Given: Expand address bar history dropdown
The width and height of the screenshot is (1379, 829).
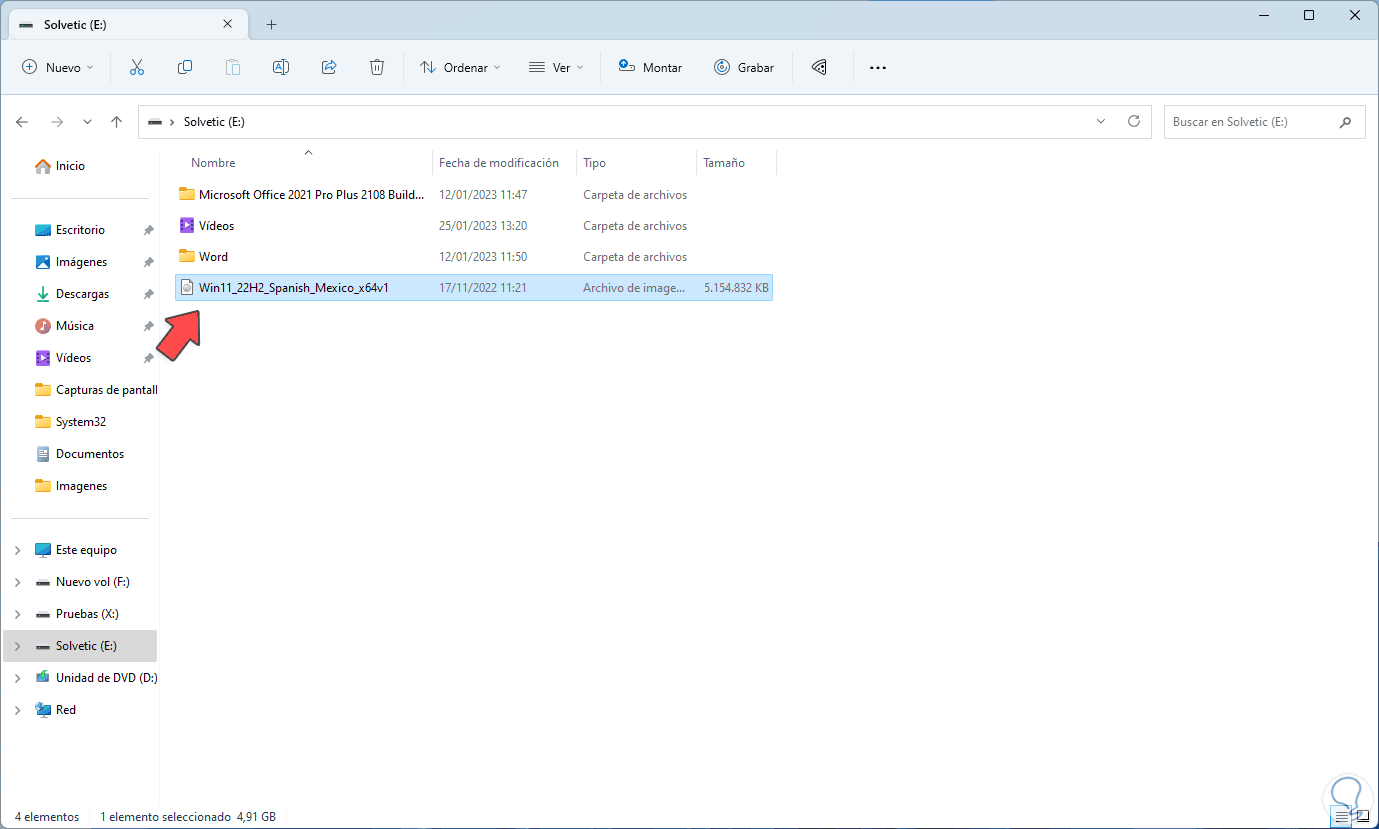Looking at the screenshot, I should tap(1101, 121).
